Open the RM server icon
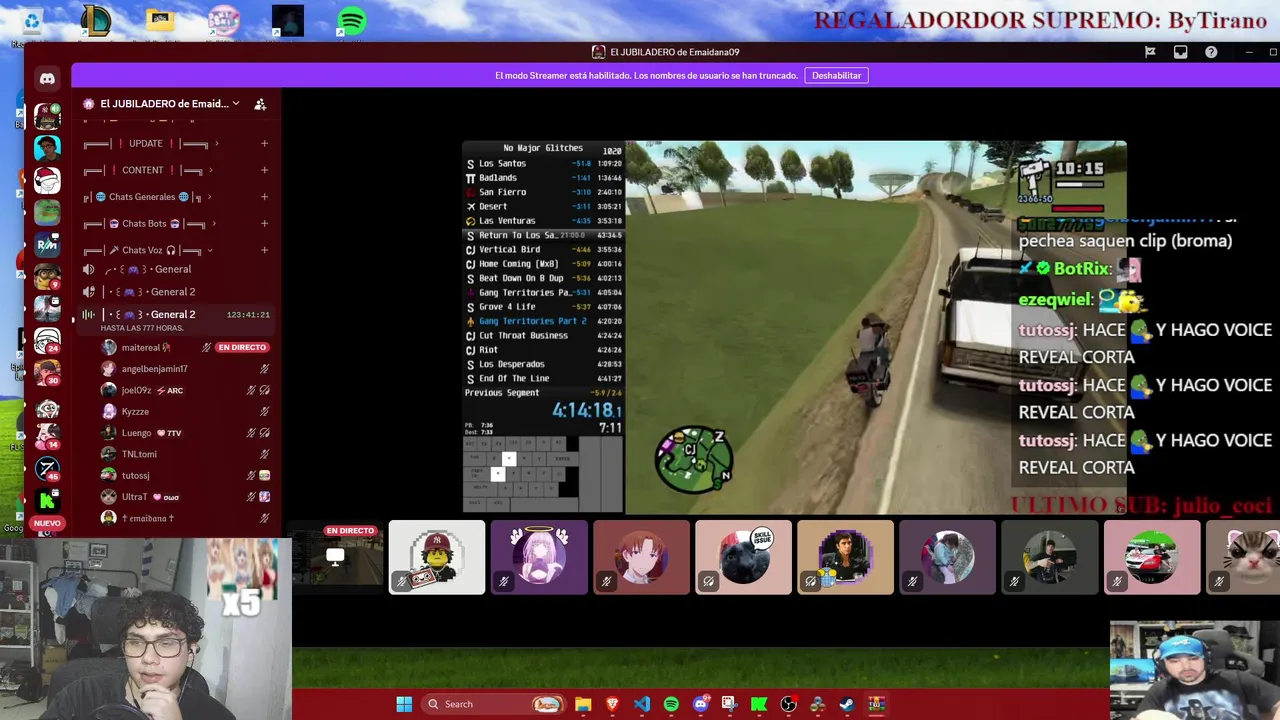The height and width of the screenshot is (720, 1280). tap(47, 244)
